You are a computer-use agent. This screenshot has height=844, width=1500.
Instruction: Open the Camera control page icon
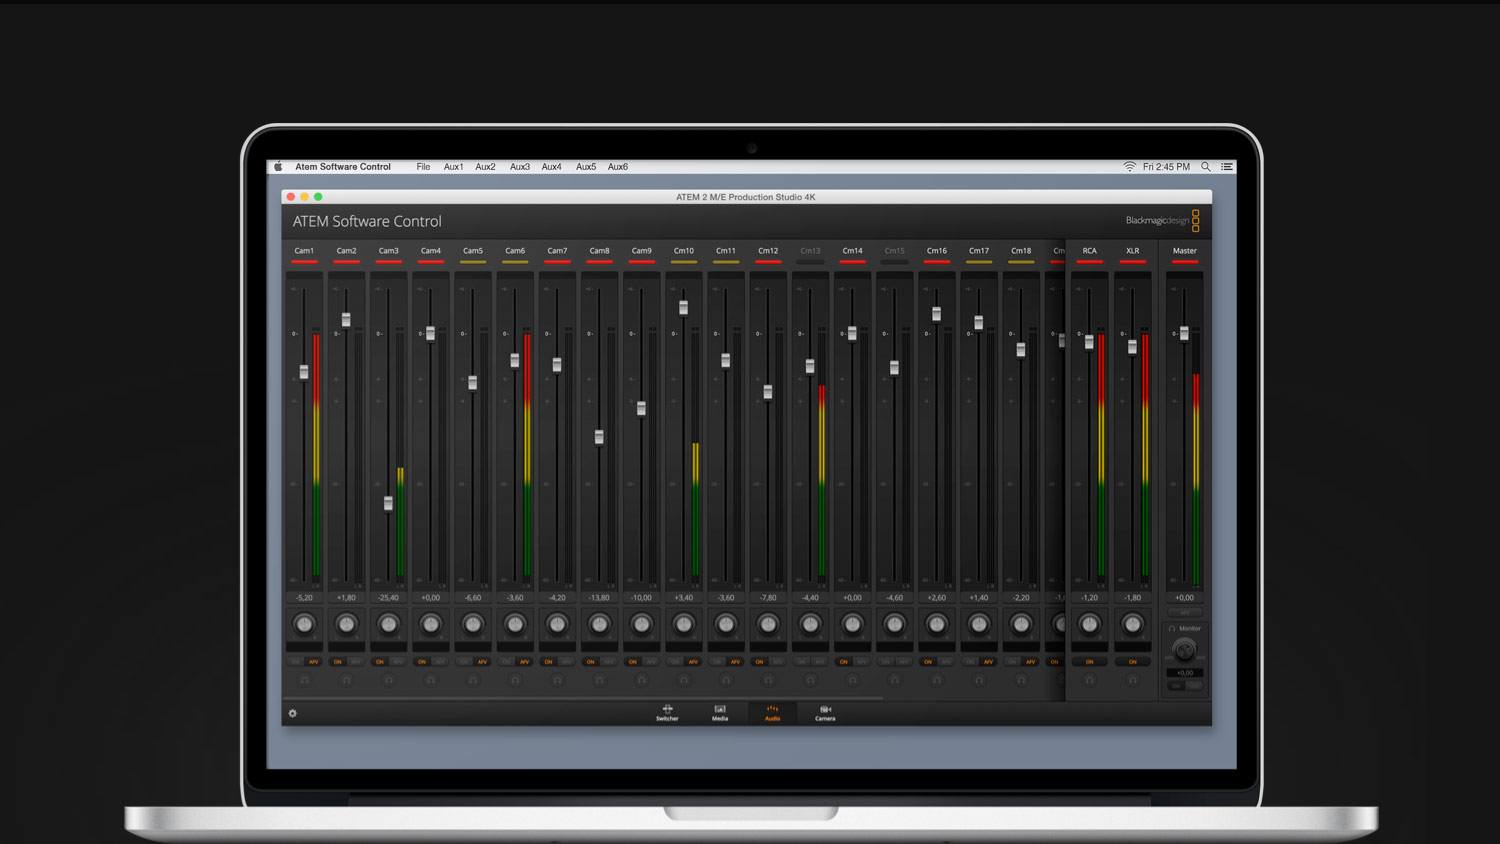[x=824, y=713]
